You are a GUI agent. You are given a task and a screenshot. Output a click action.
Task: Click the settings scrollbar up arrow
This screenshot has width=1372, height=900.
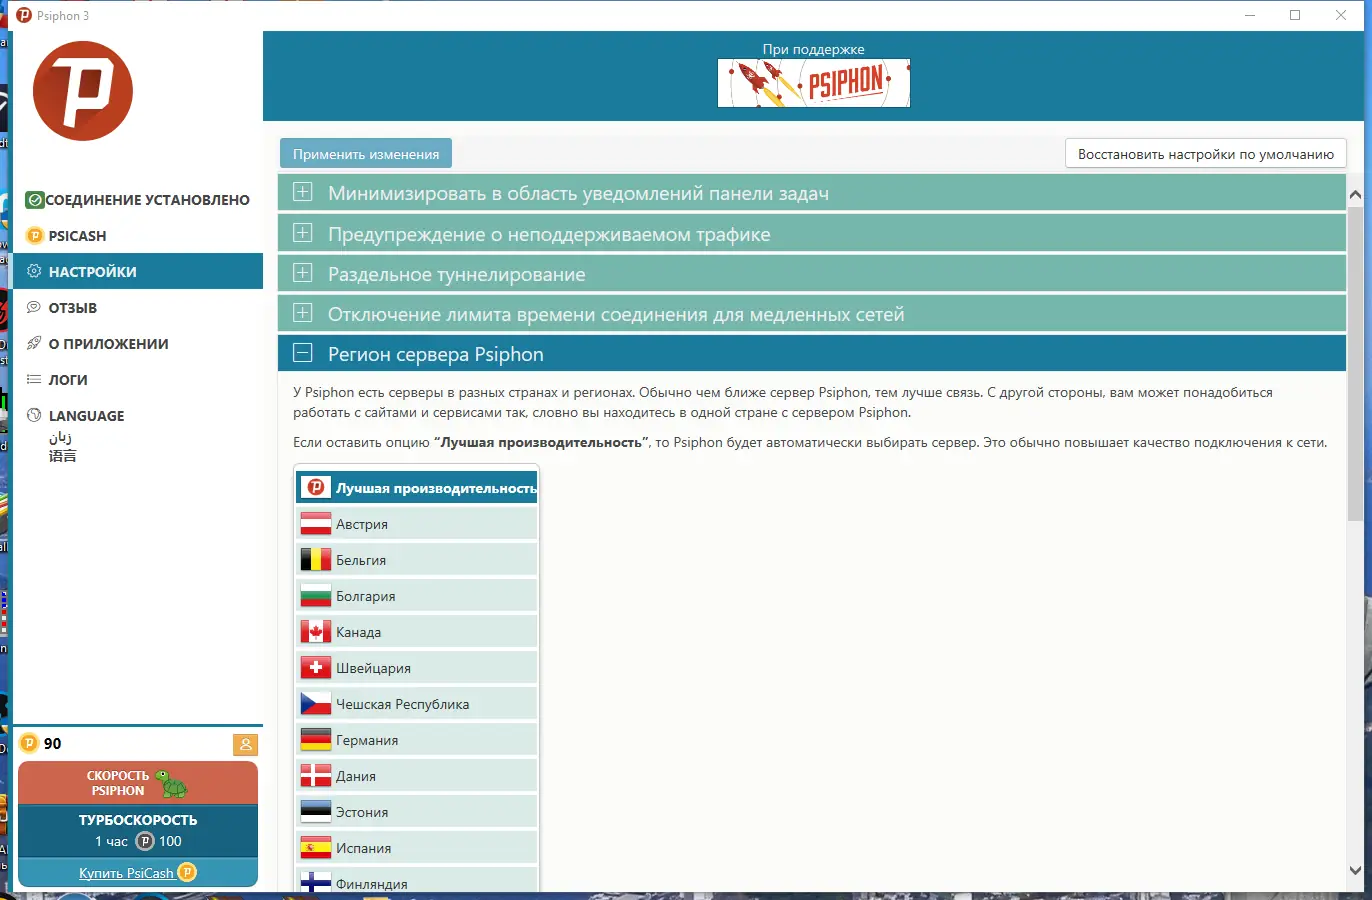point(1355,195)
